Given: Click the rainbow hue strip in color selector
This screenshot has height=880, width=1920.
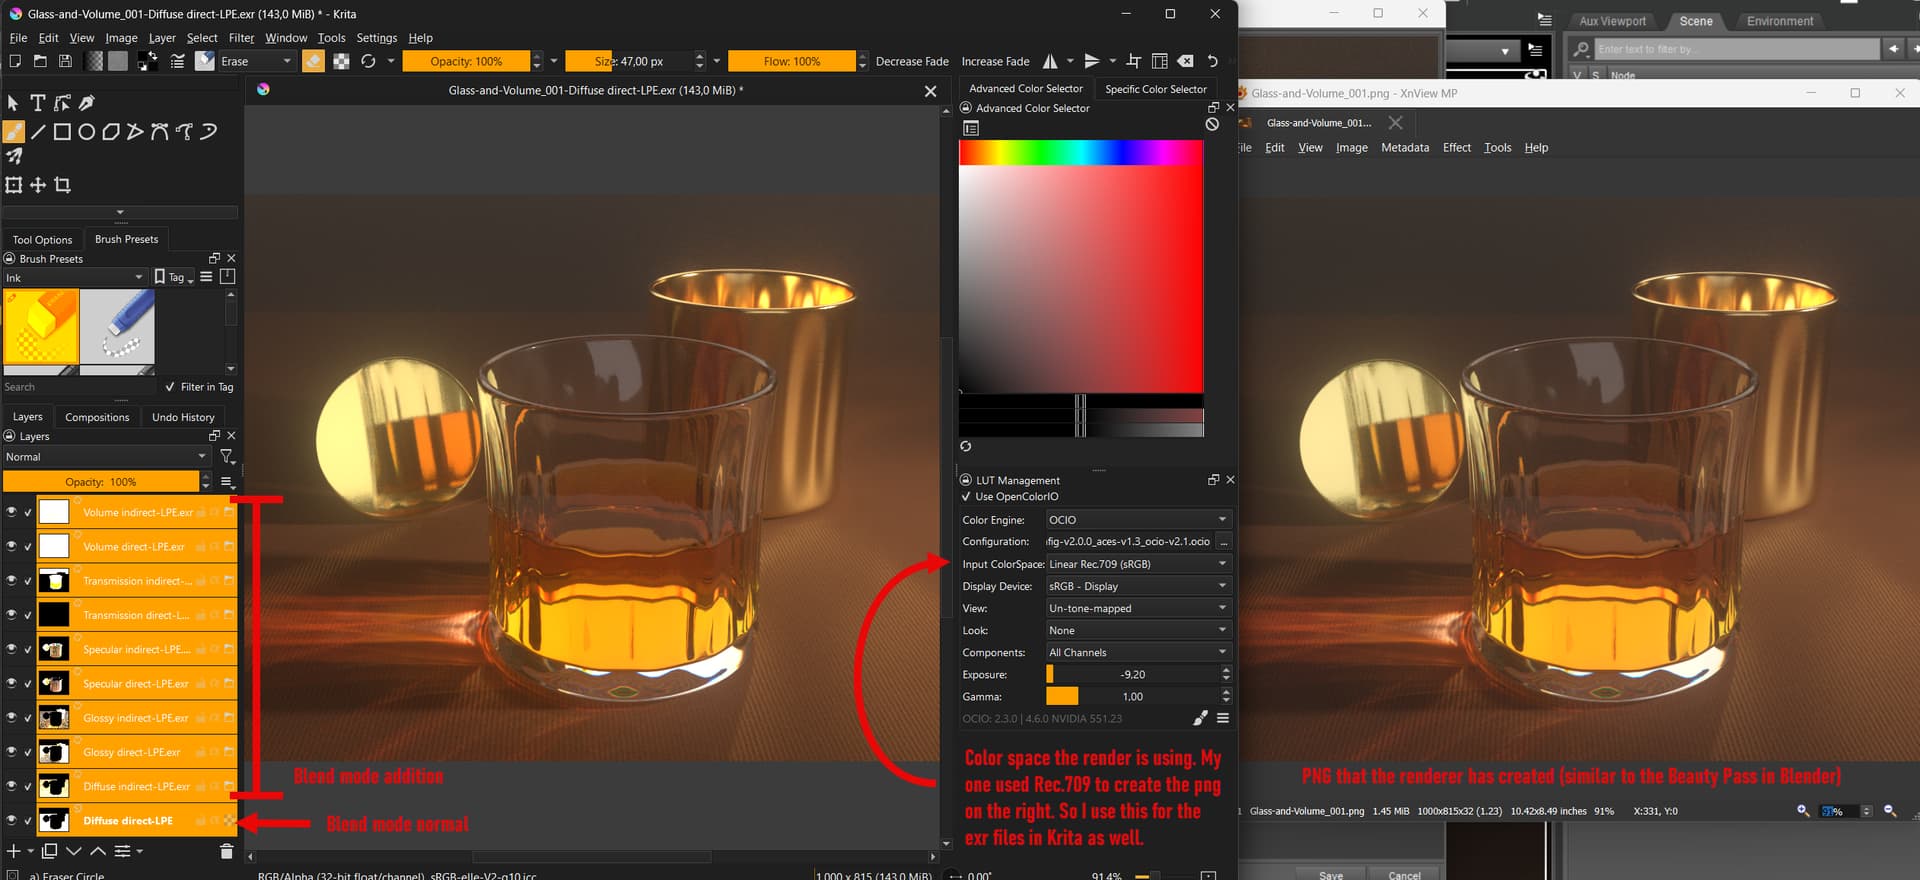Looking at the screenshot, I should click(1080, 152).
